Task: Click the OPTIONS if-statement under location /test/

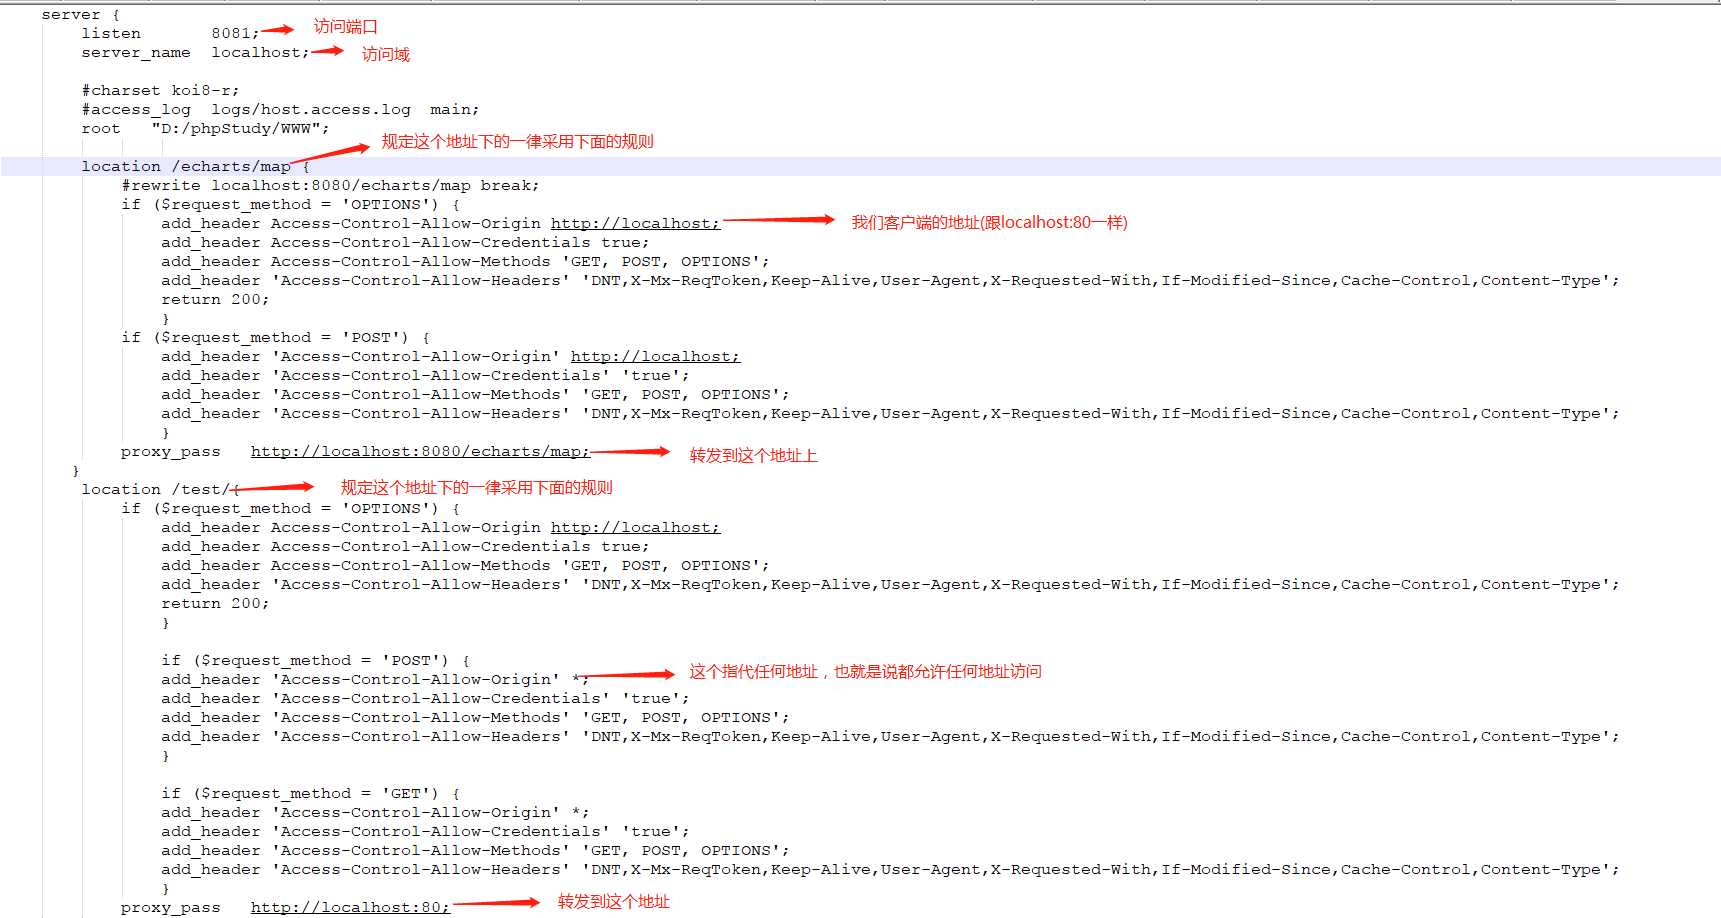Action: click(290, 509)
